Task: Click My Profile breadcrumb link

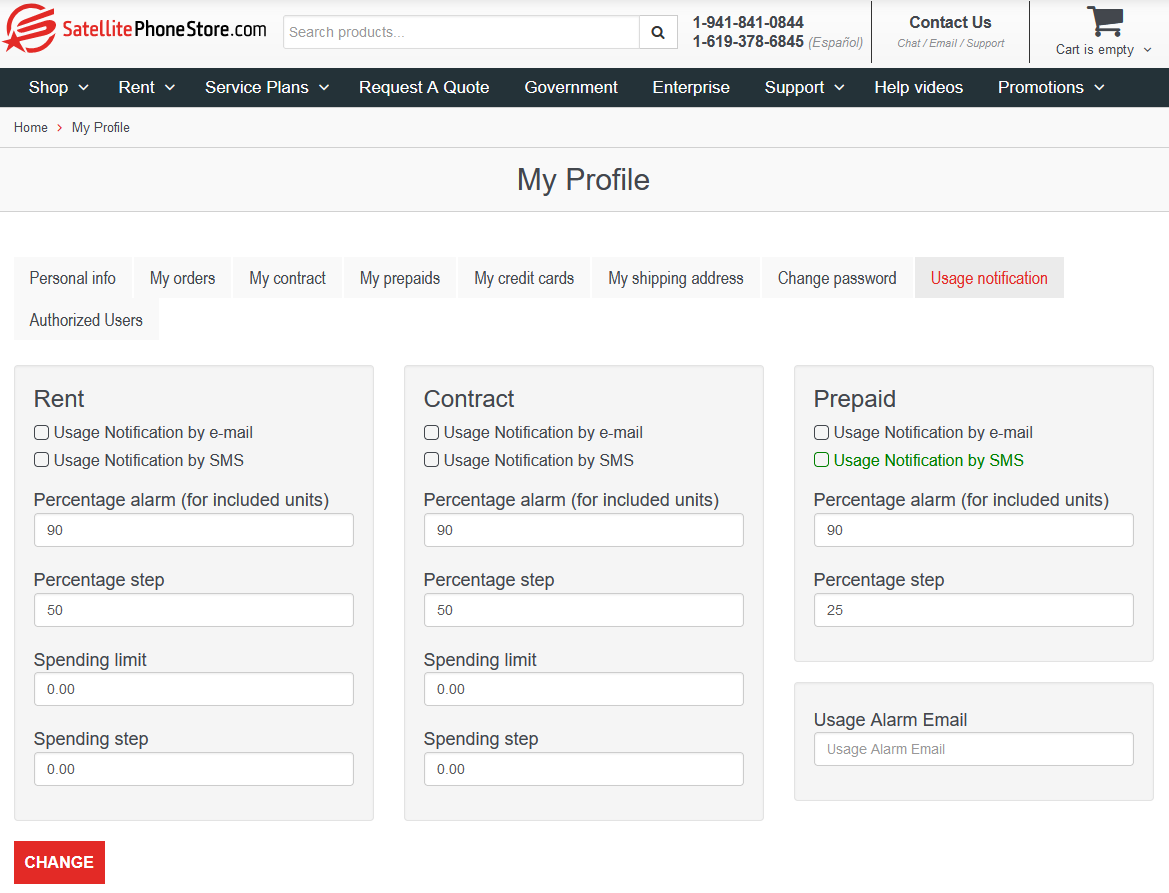Action: (x=101, y=127)
